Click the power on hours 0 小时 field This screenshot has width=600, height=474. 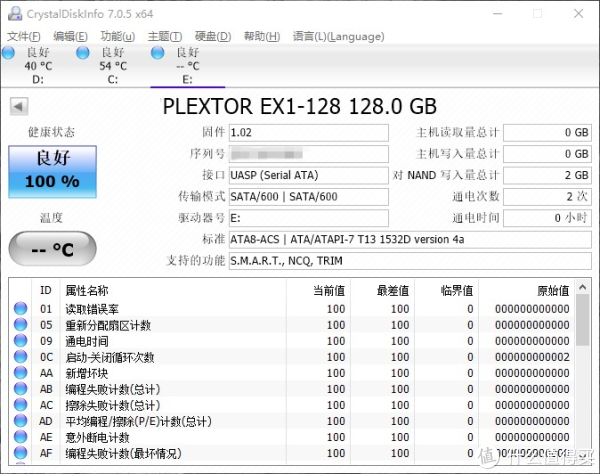pyautogui.click(x=547, y=218)
